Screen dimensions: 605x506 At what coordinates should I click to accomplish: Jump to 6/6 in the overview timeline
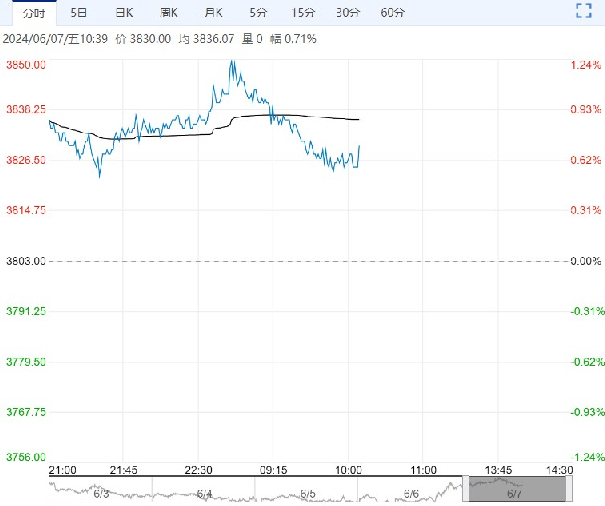(411, 494)
